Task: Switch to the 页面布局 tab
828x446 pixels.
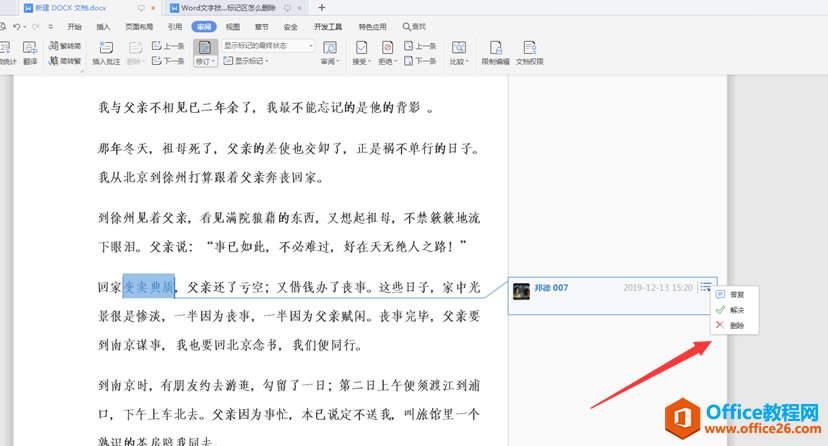Action: (139, 27)
